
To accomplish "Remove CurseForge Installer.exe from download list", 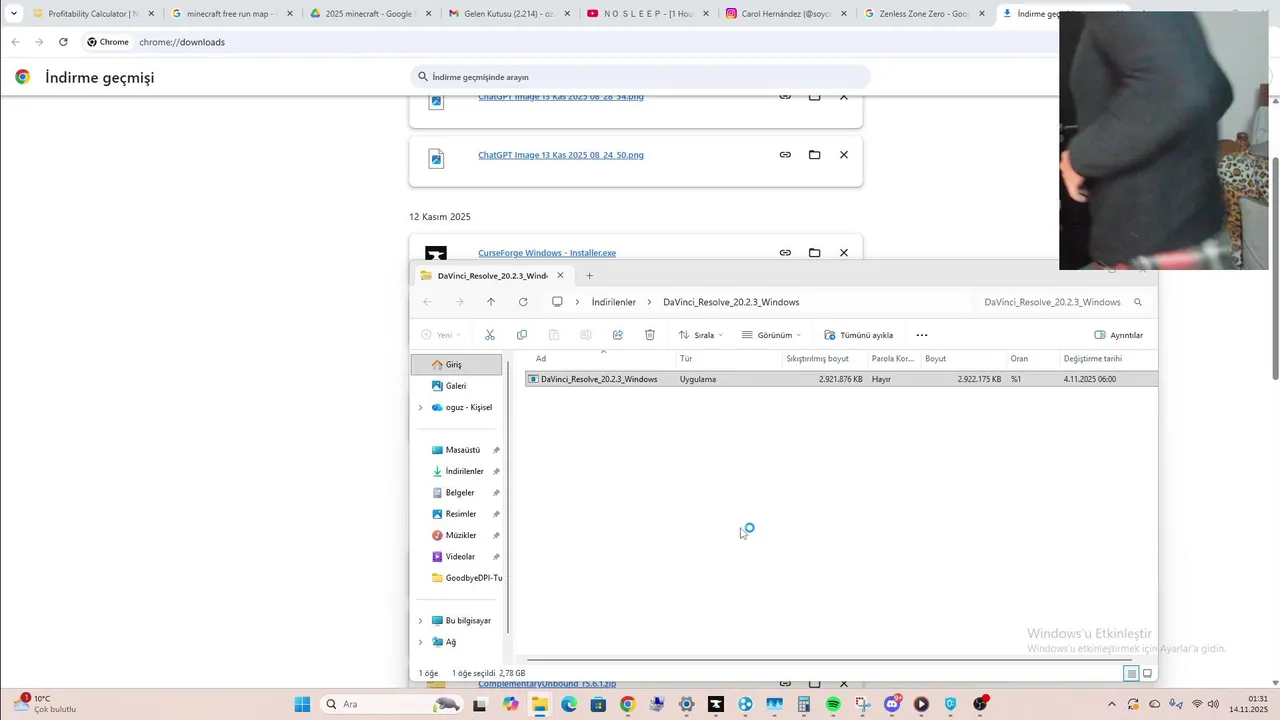I will [844, 253].
